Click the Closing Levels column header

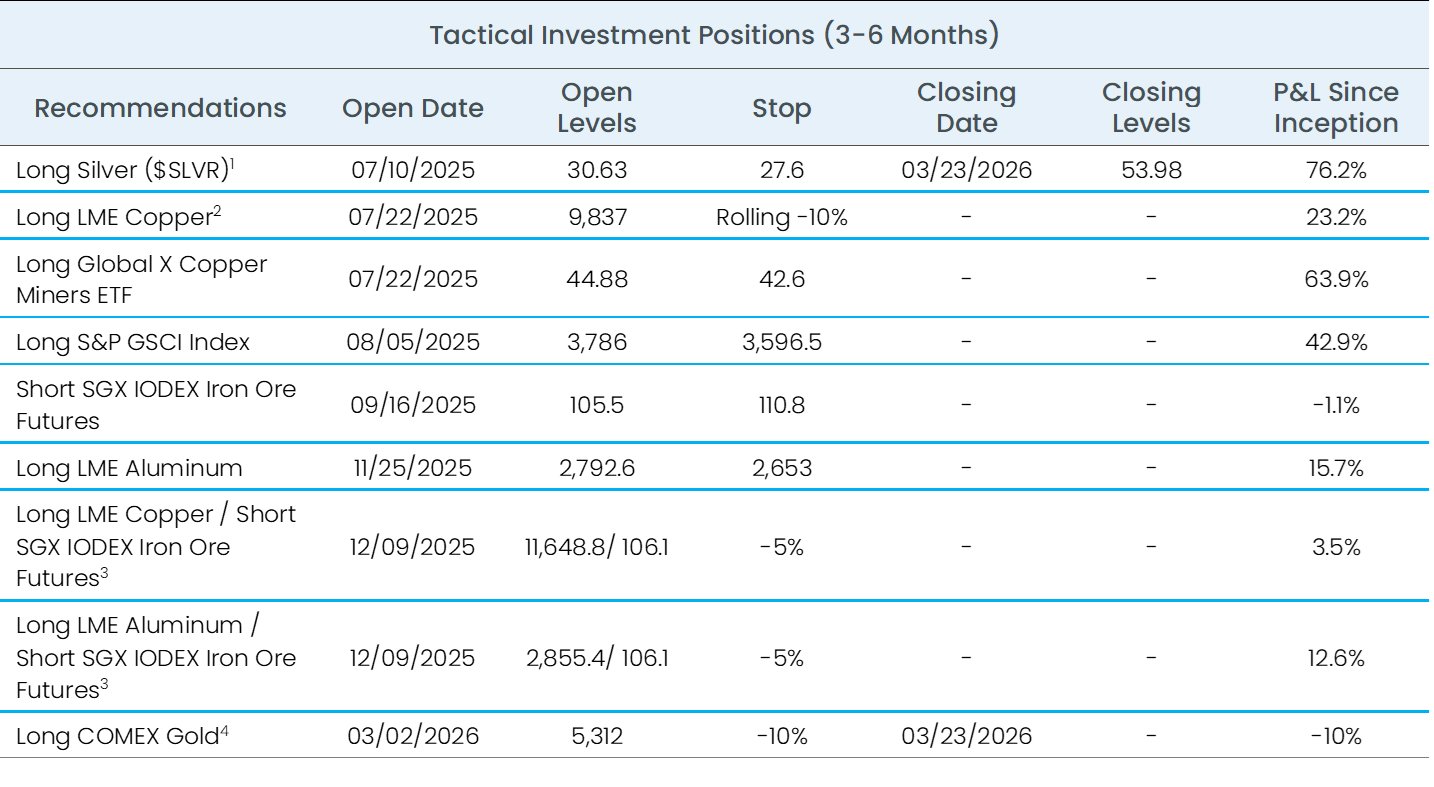pyautogui.click(x=1151, y=108)
